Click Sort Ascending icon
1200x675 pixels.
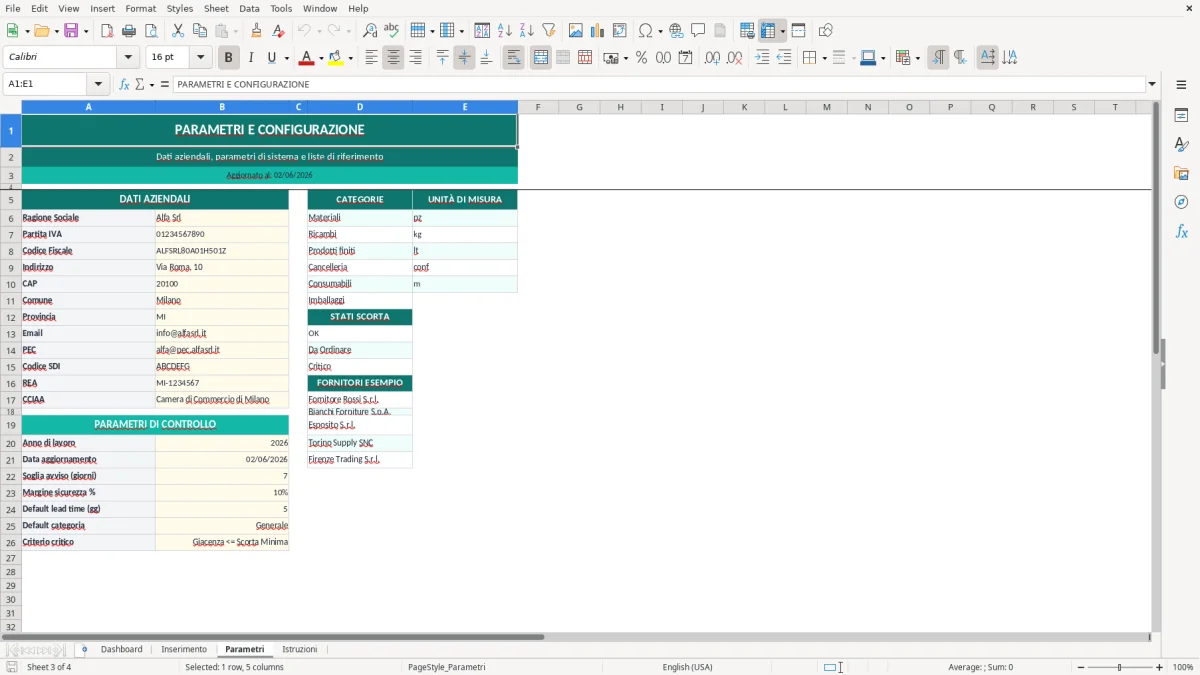click(x=505, y=31)
